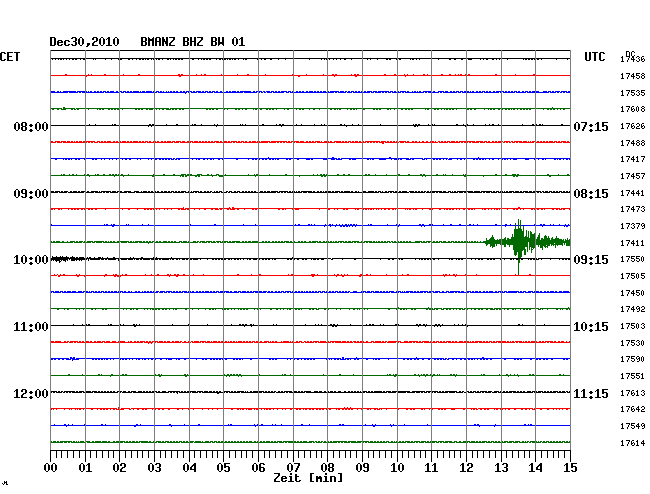Click minute tick label '07'
Viewport: 650px width, 494px height.
click(x=293, y=468)
